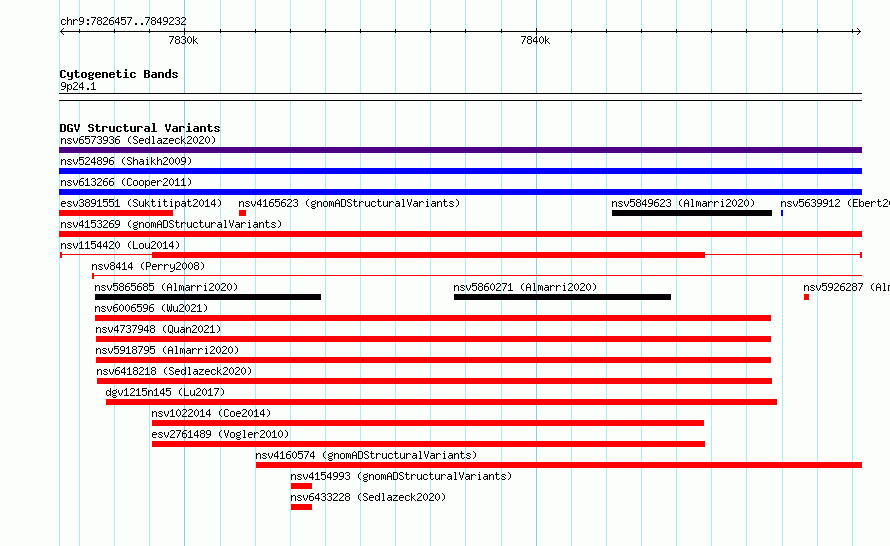890x546 pixels.
Task: Open dgv1215n145 (Lu2017) label
Action: tap(165, 392)
